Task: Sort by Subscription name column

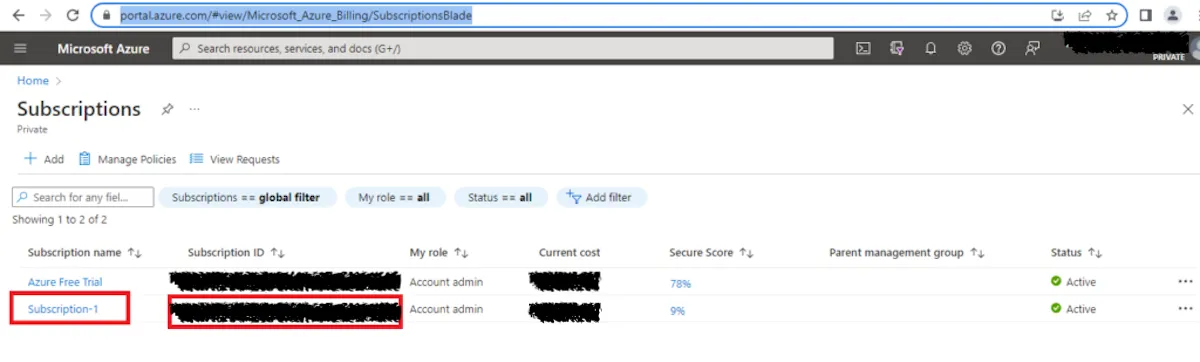Action: [85, 253]
